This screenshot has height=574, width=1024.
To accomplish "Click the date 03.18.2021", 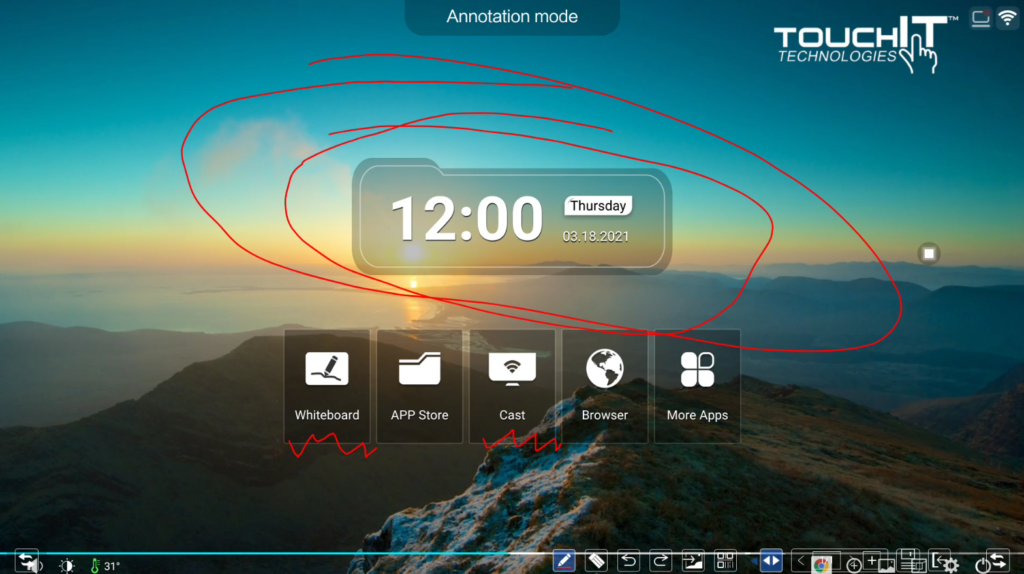I will tap(596, 236).
